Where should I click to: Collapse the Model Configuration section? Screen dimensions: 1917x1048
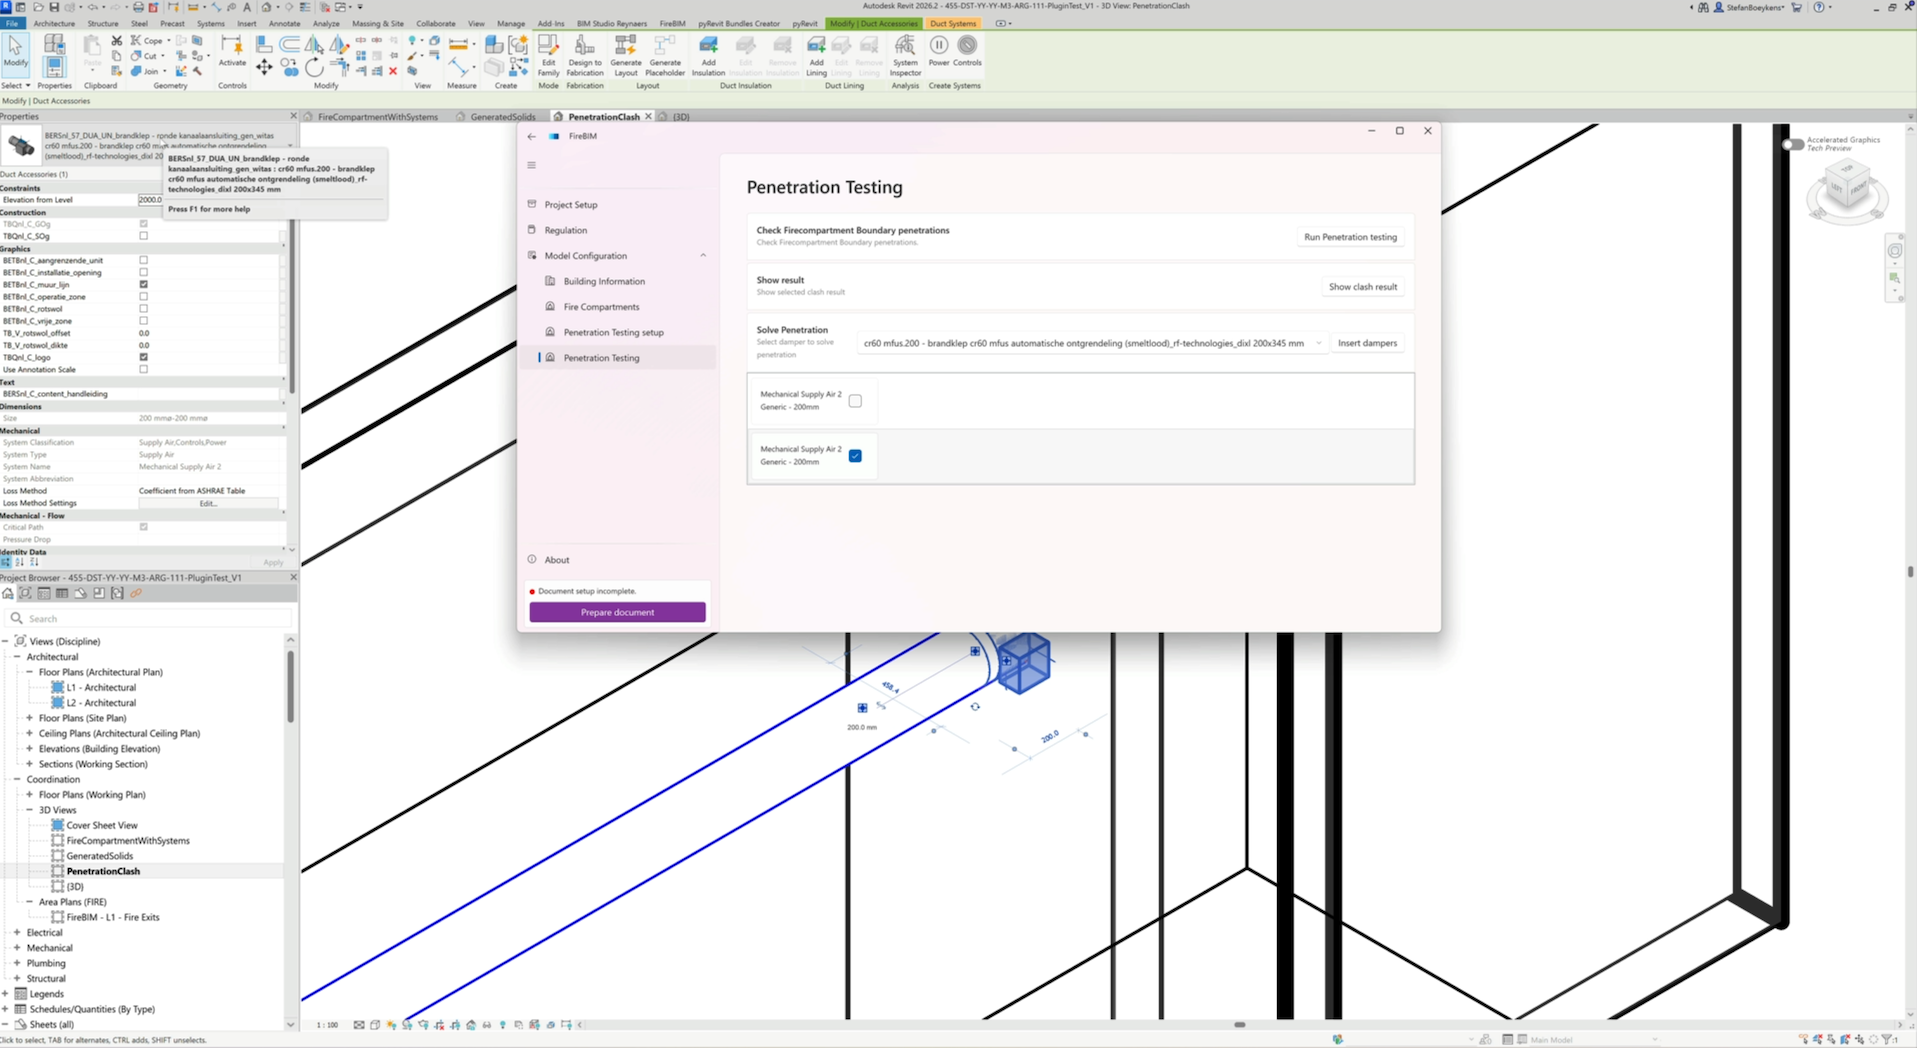coord(703,256)
